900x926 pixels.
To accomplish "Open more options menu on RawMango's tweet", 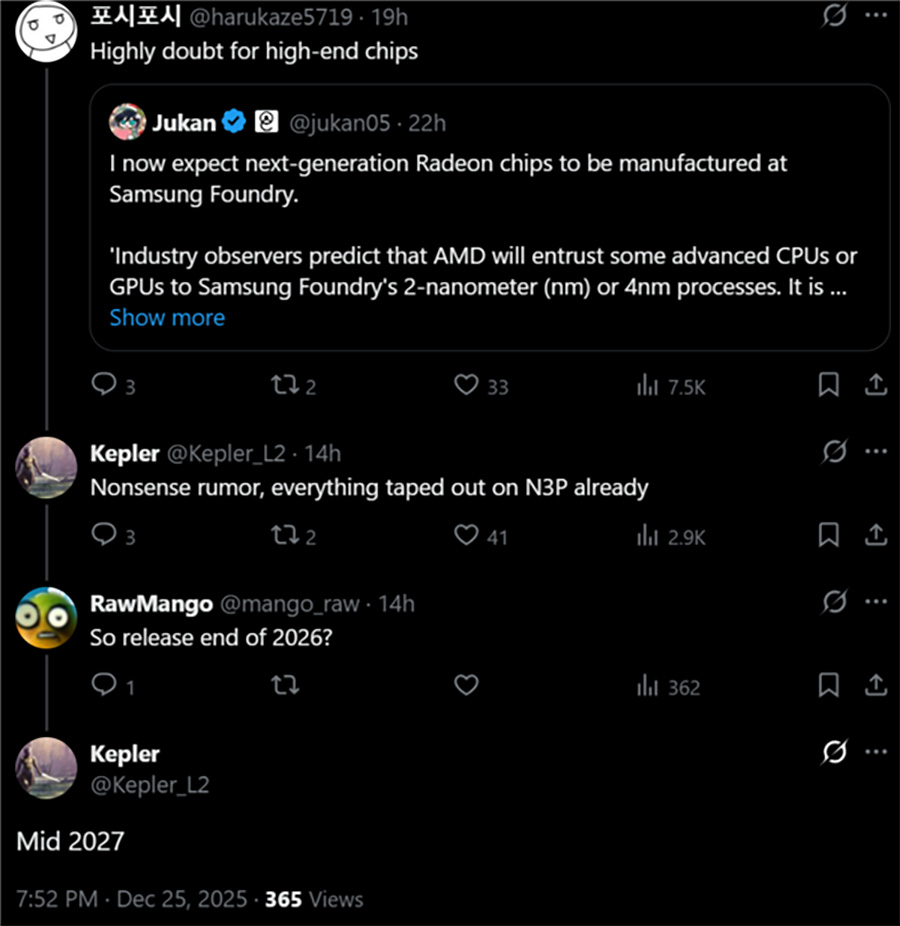I will click(x=876, y=602).
